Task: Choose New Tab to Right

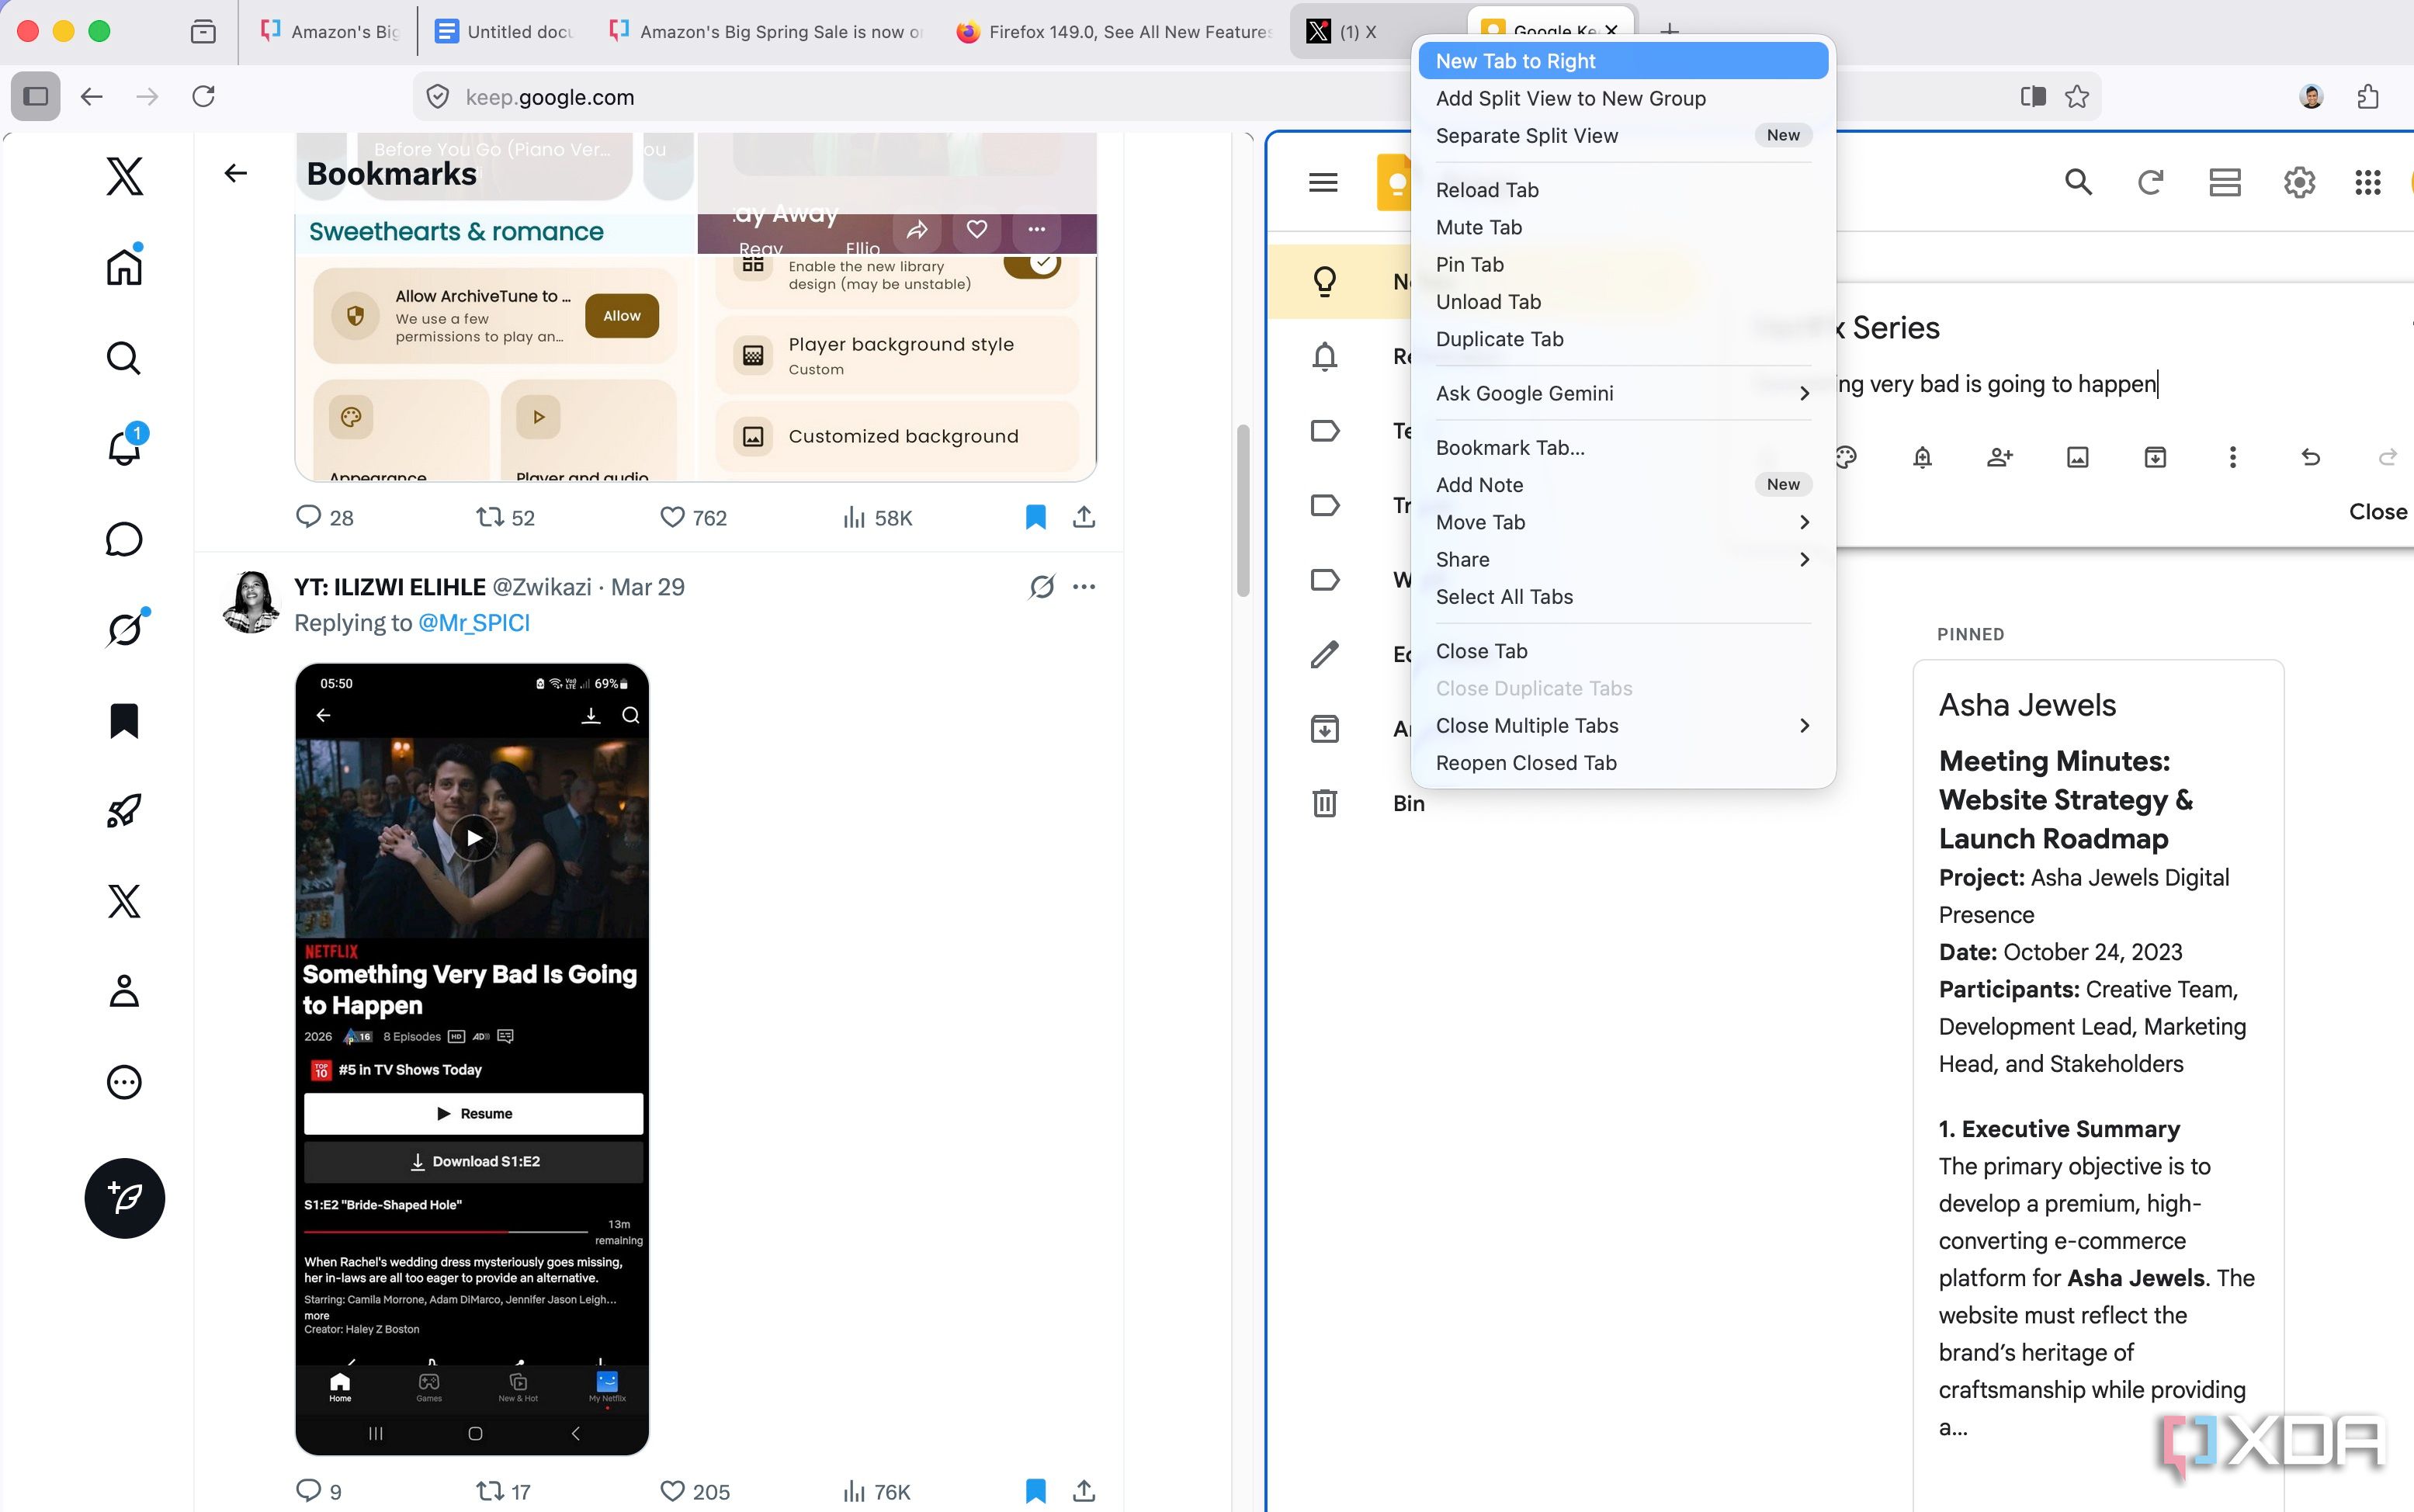Action: pos(1622,61)
